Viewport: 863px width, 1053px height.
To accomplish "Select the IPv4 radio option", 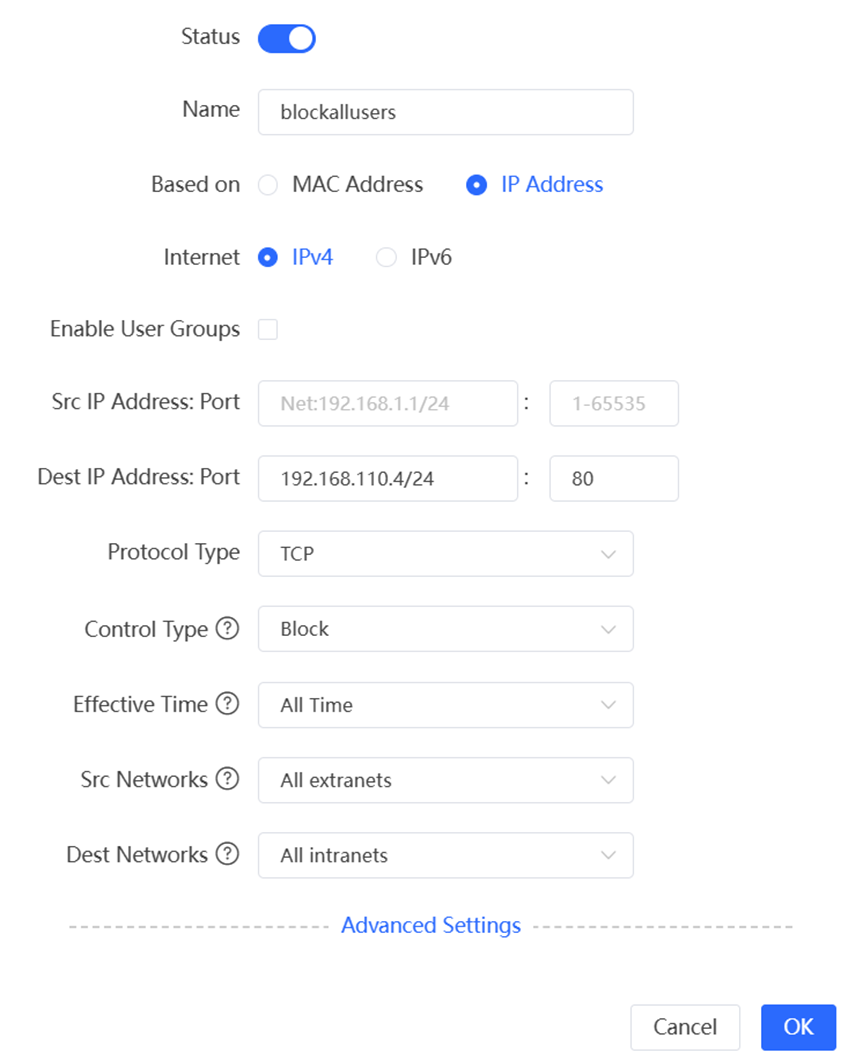I will 268,257.
